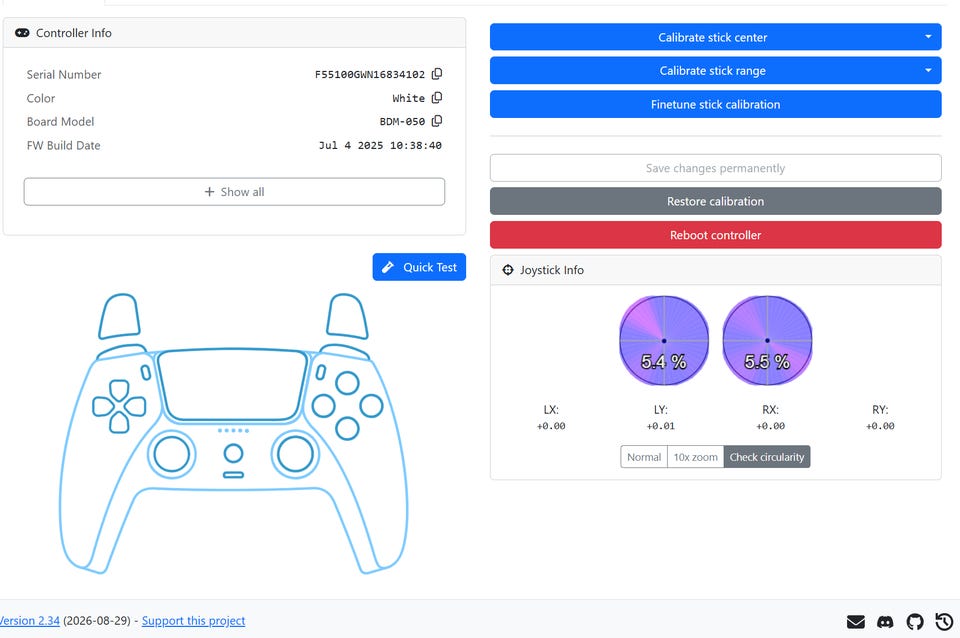Click the touchpad on the controller diagram
960x638 pixels.
233,385
